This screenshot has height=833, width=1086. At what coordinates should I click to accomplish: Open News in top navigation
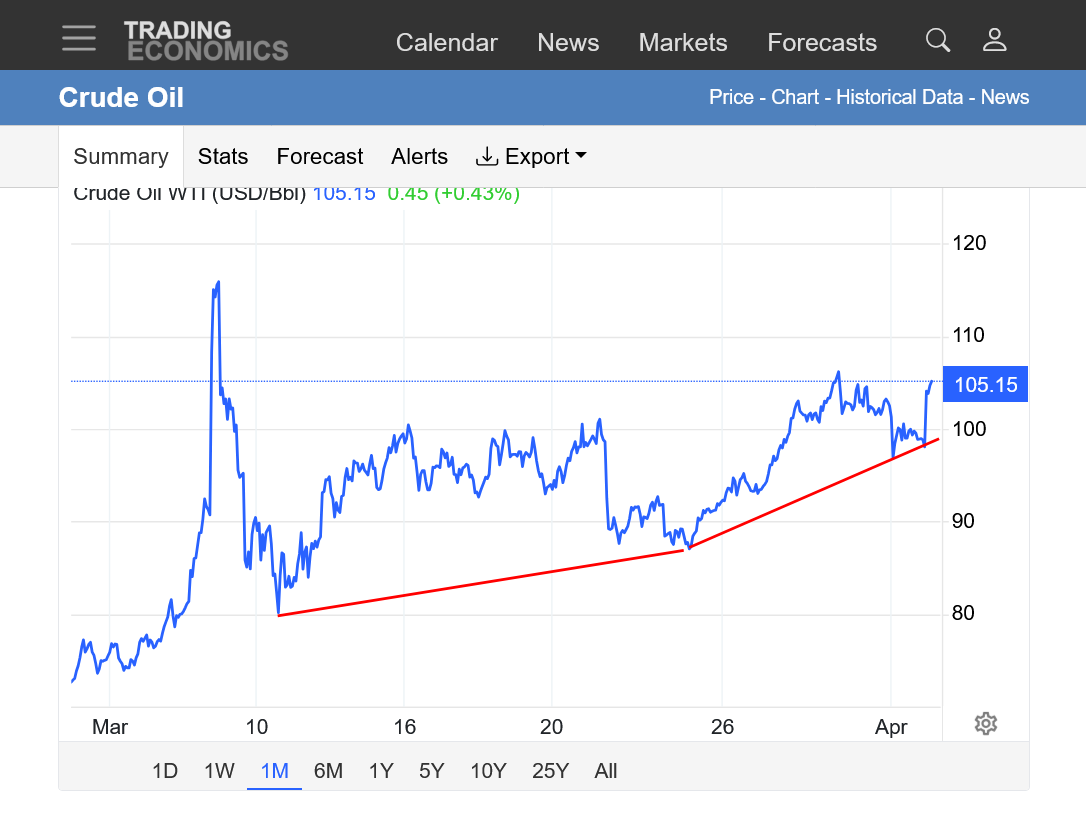tap(568, 43)
